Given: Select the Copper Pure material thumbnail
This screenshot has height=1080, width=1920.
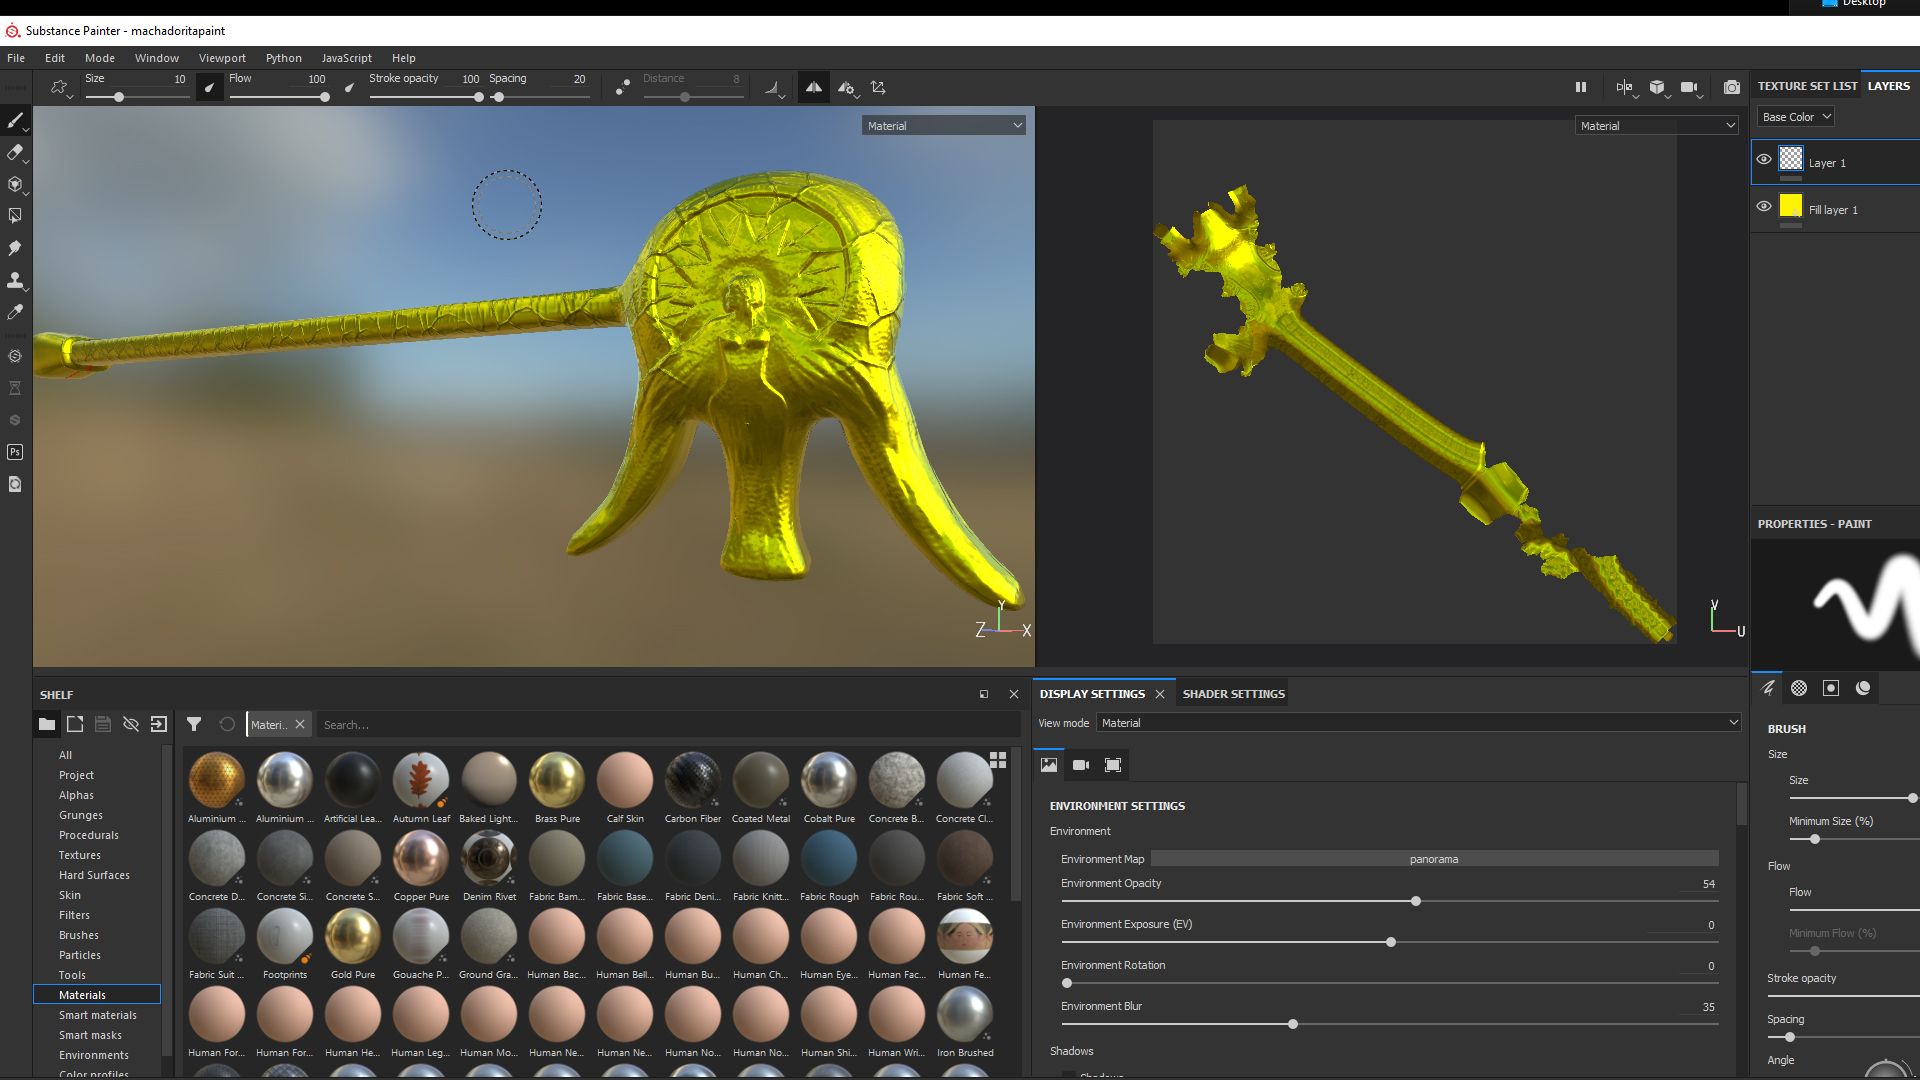Looking at the screenshot, I should point(421,858).
